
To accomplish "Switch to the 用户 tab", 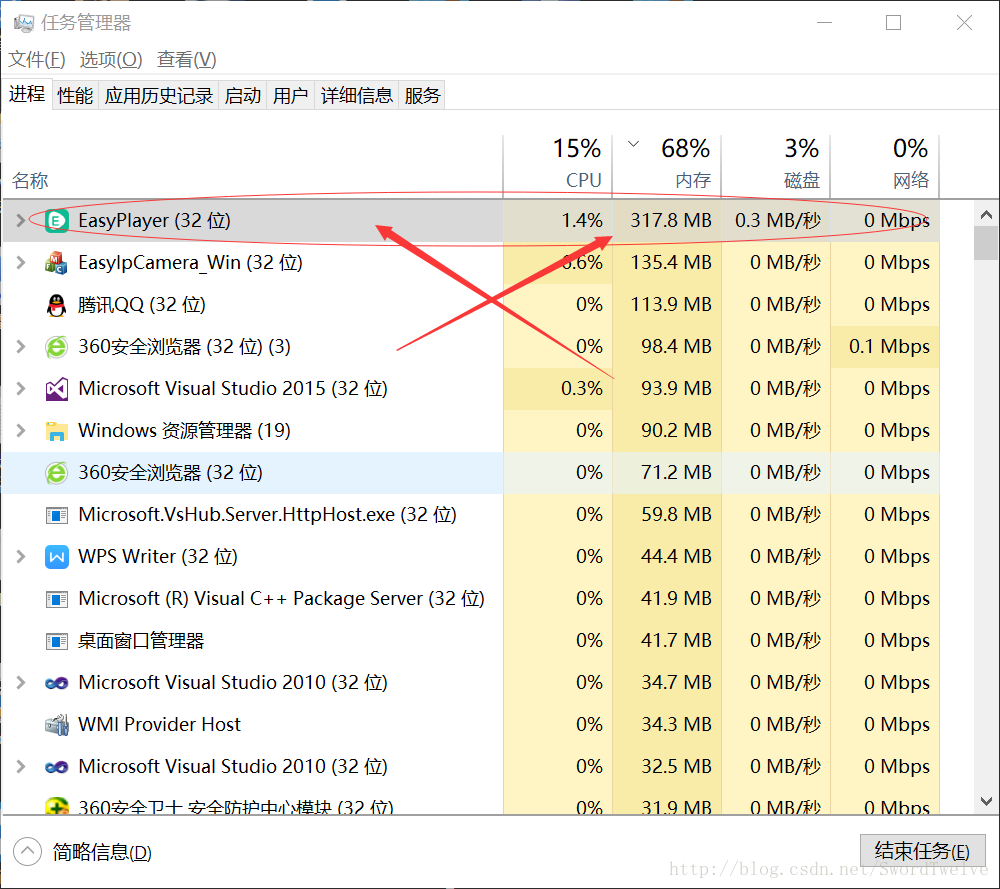I will click(x=290, y=96).
